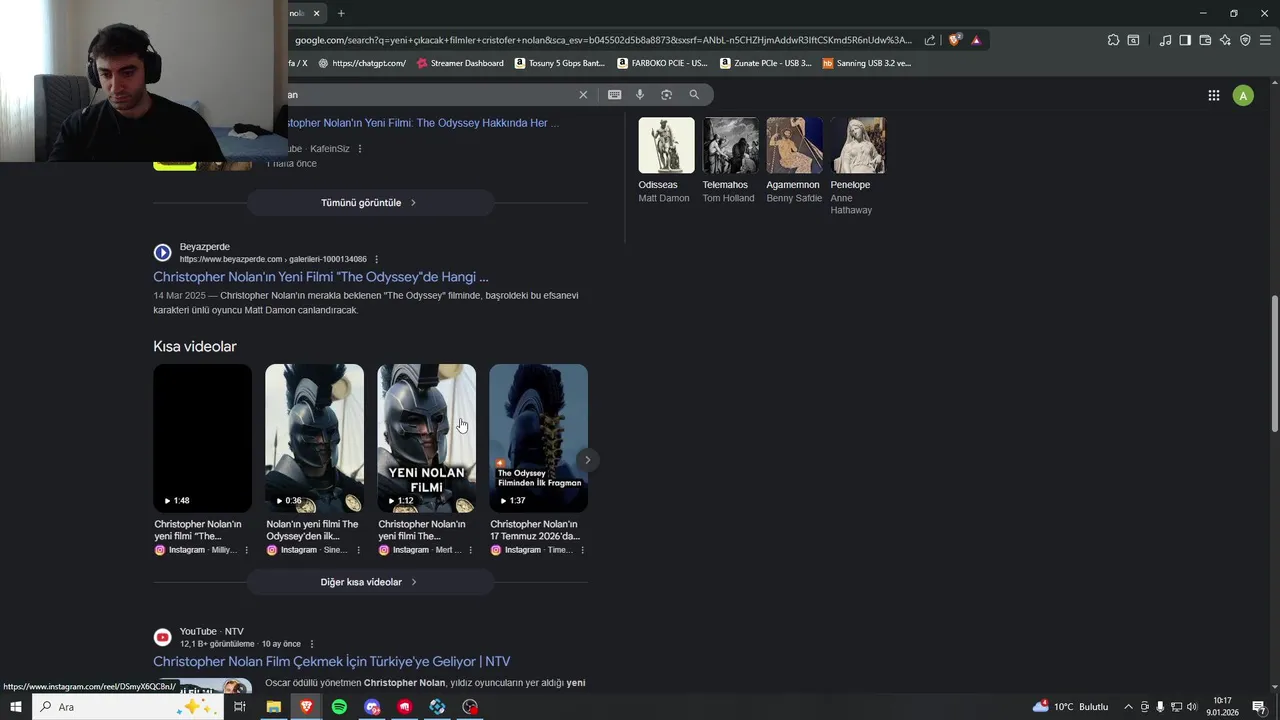
Task: Open Telemahos Tom Holland cast card
Action: point(730,161)
